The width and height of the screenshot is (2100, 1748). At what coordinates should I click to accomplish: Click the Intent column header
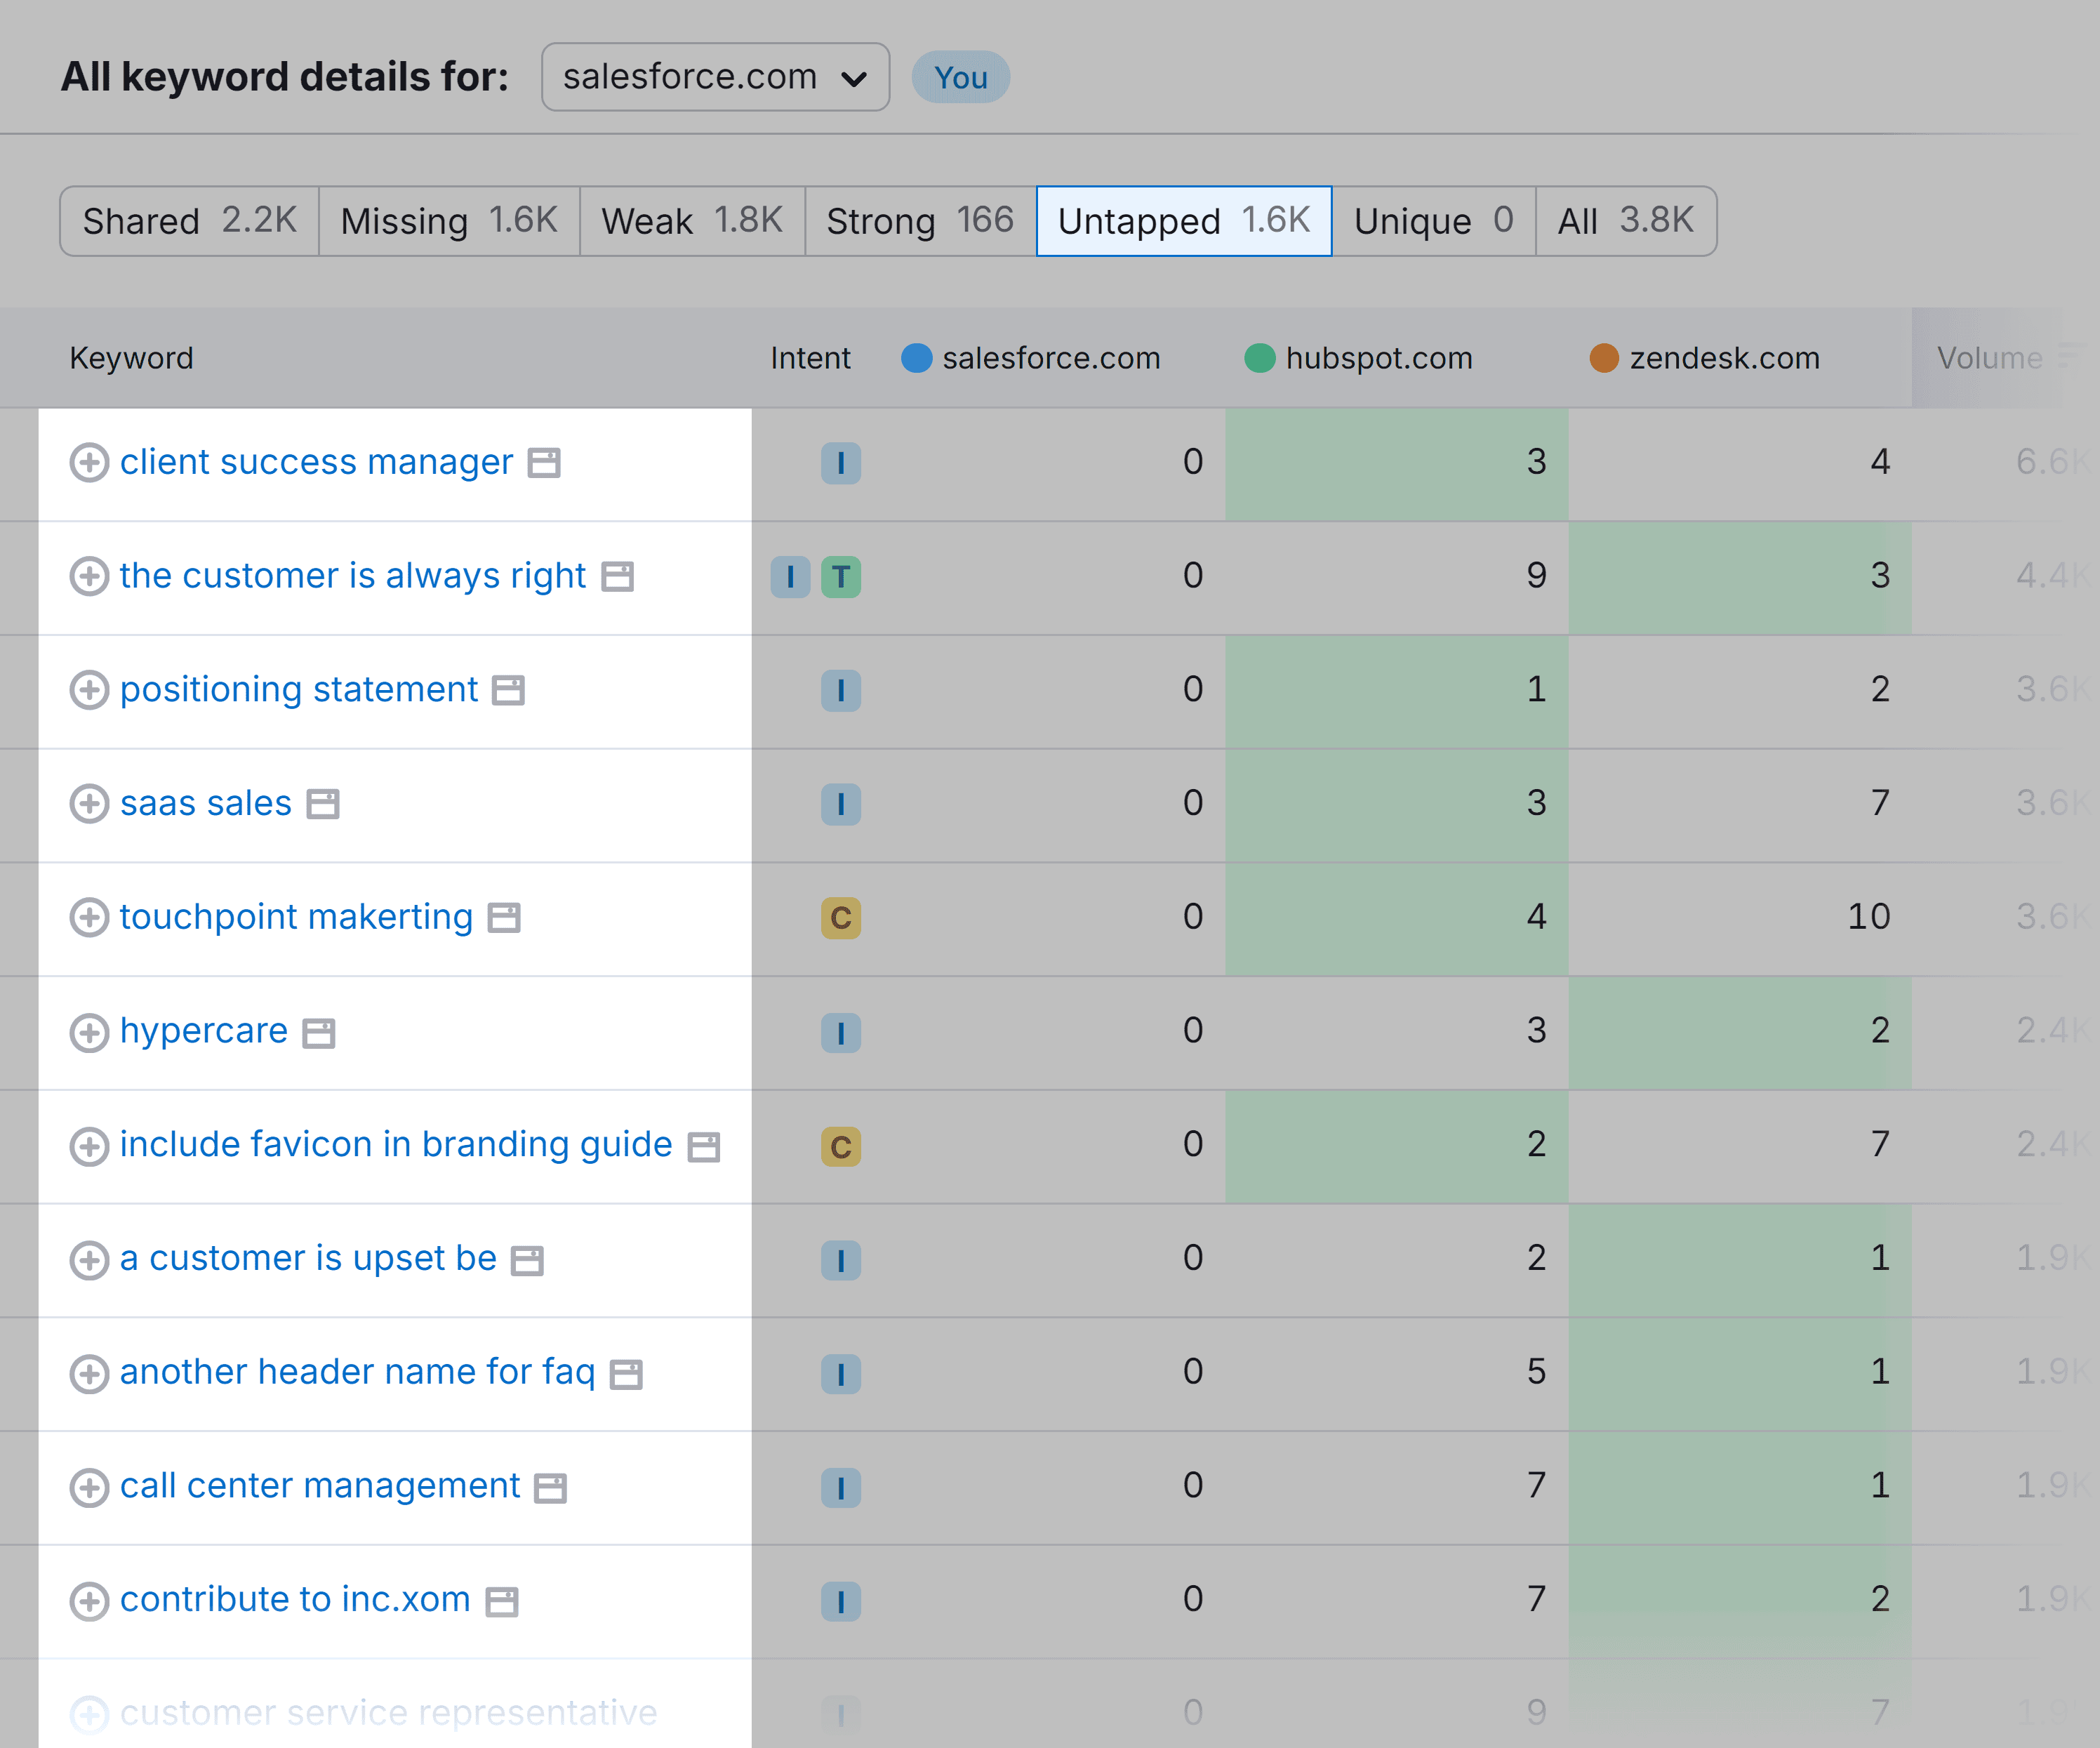[x=810, y=358]
